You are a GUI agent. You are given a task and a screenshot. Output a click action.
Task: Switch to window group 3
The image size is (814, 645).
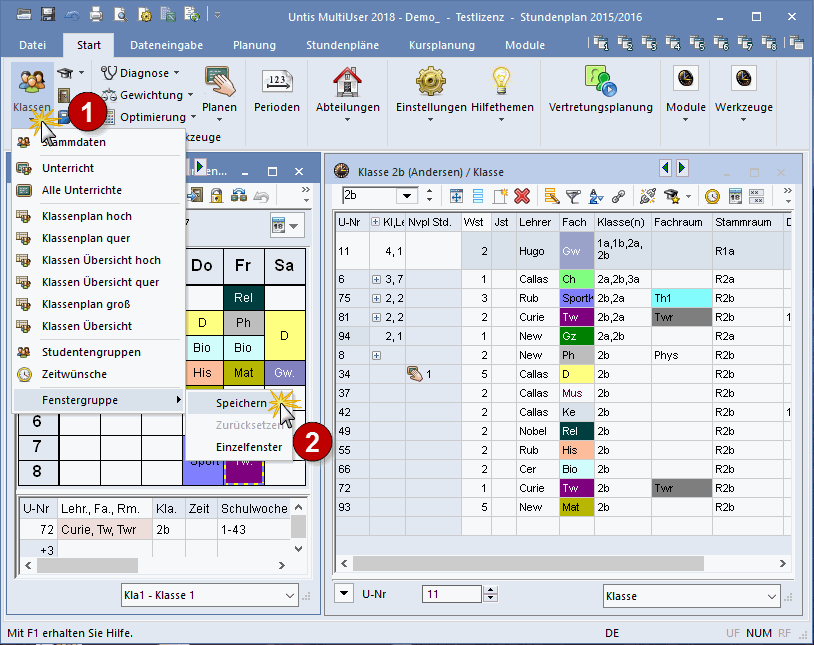coord(649,43)
